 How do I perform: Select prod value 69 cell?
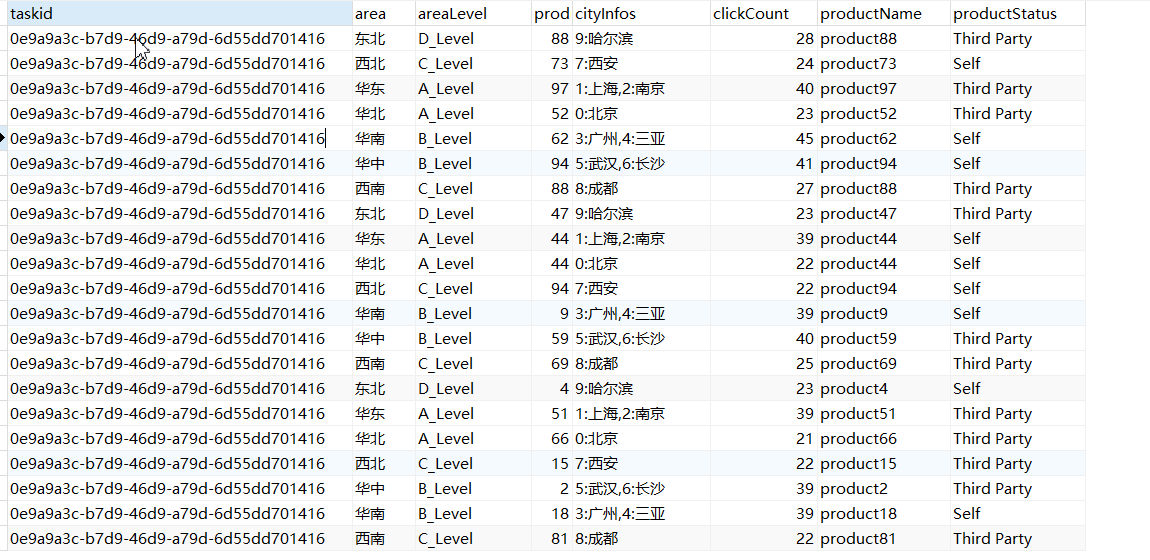coord(552,363)
